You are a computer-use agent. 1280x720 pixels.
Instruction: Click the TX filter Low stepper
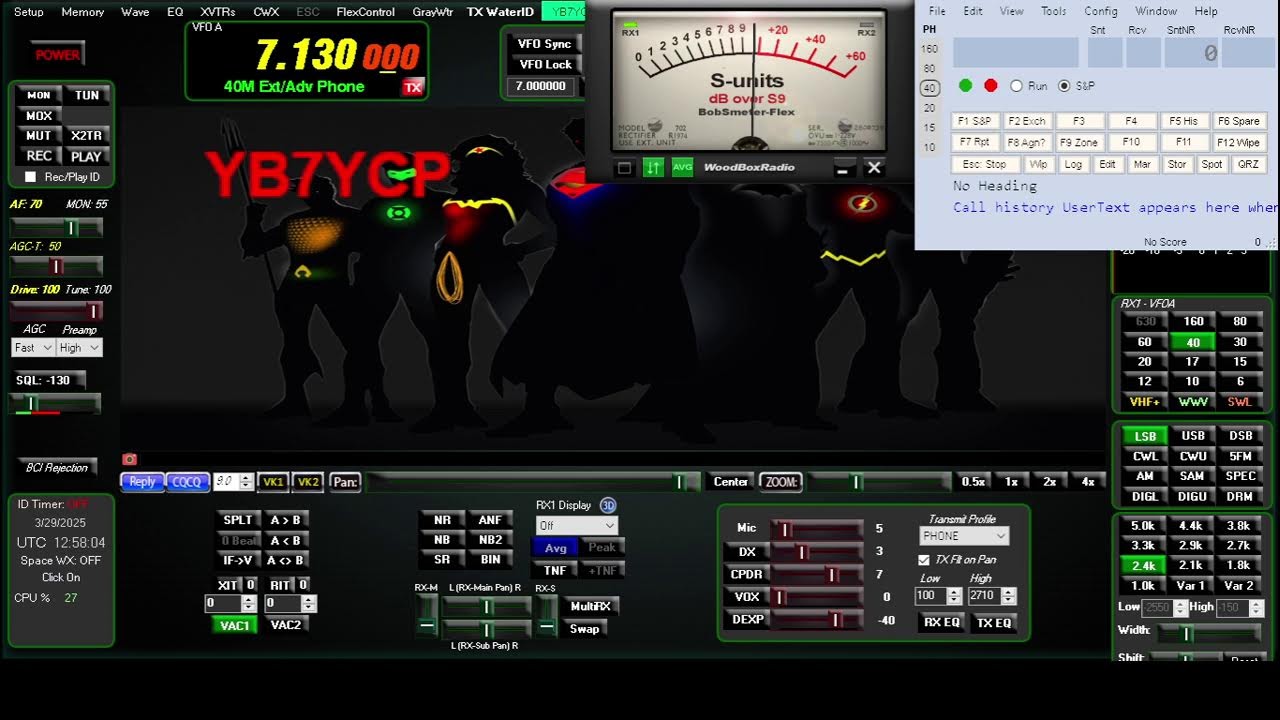click(x=954, y=596)
